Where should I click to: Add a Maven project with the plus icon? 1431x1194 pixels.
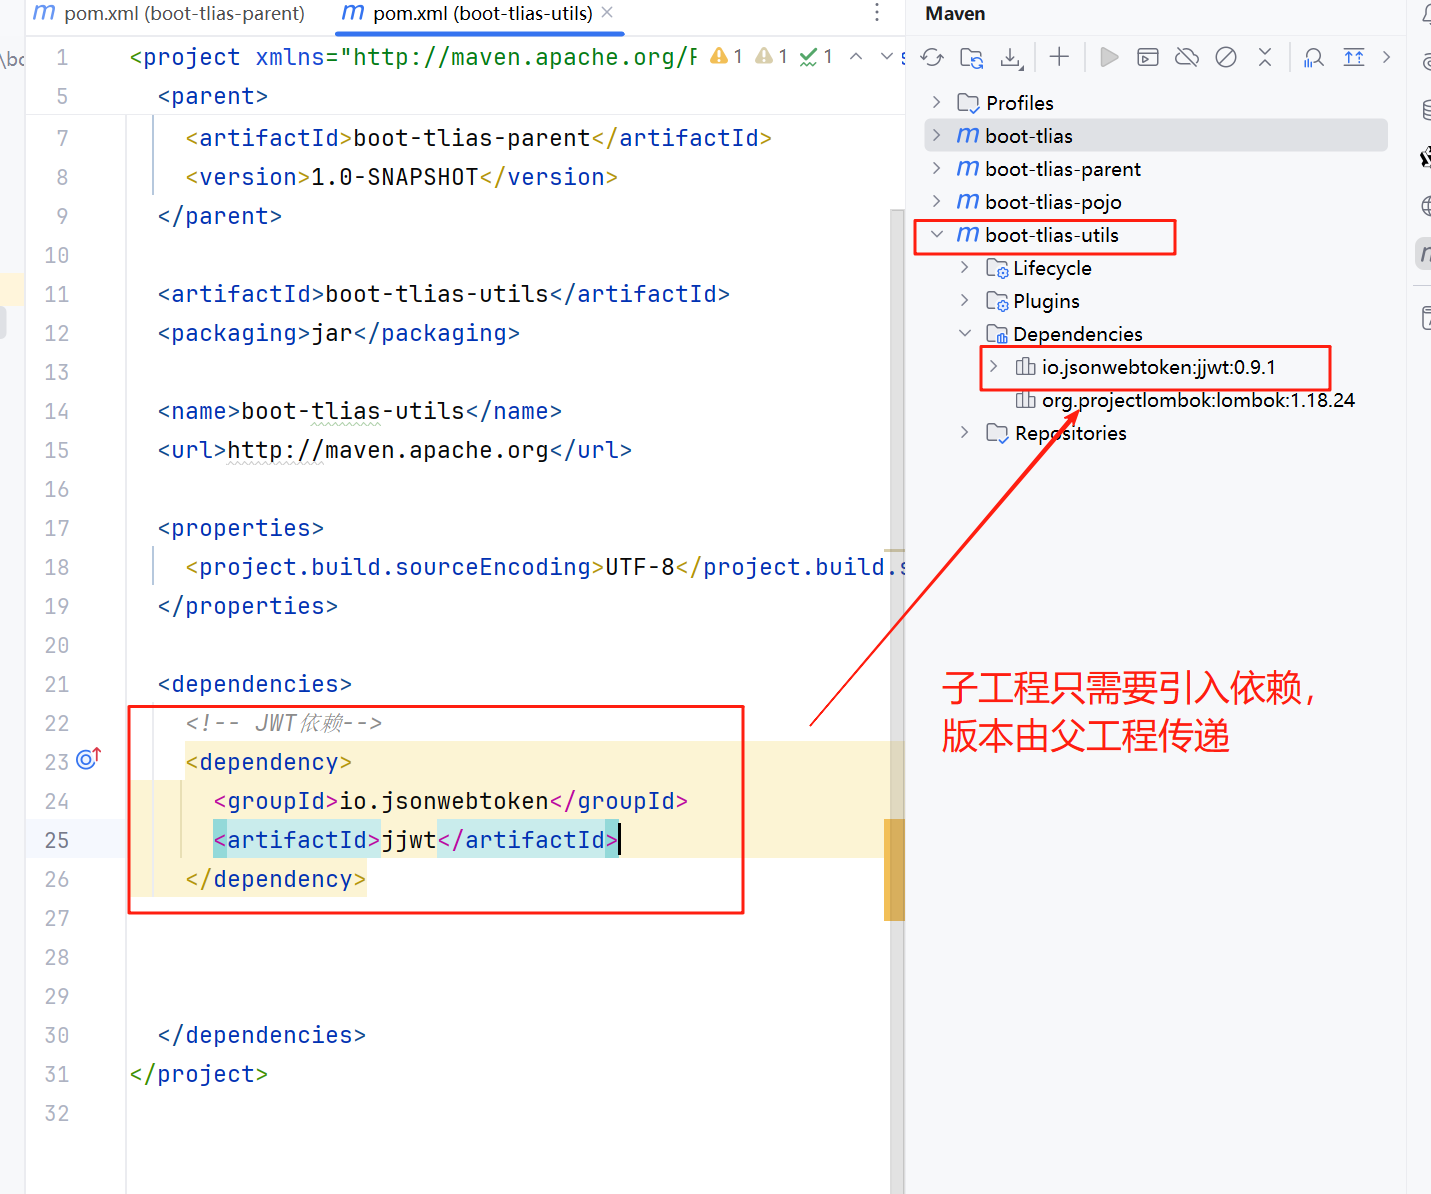pos(1059,57)
